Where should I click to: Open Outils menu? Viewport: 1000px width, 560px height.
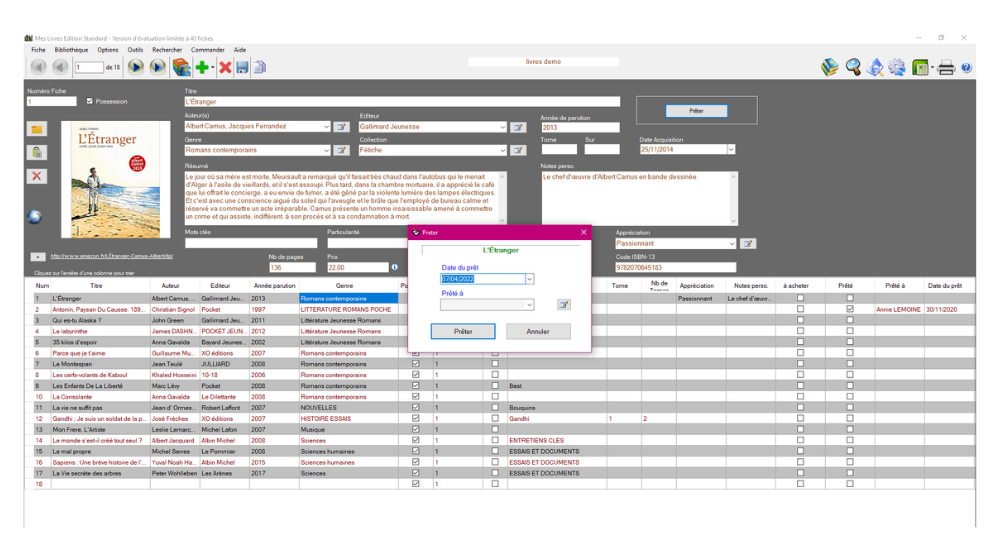[135, 50]
